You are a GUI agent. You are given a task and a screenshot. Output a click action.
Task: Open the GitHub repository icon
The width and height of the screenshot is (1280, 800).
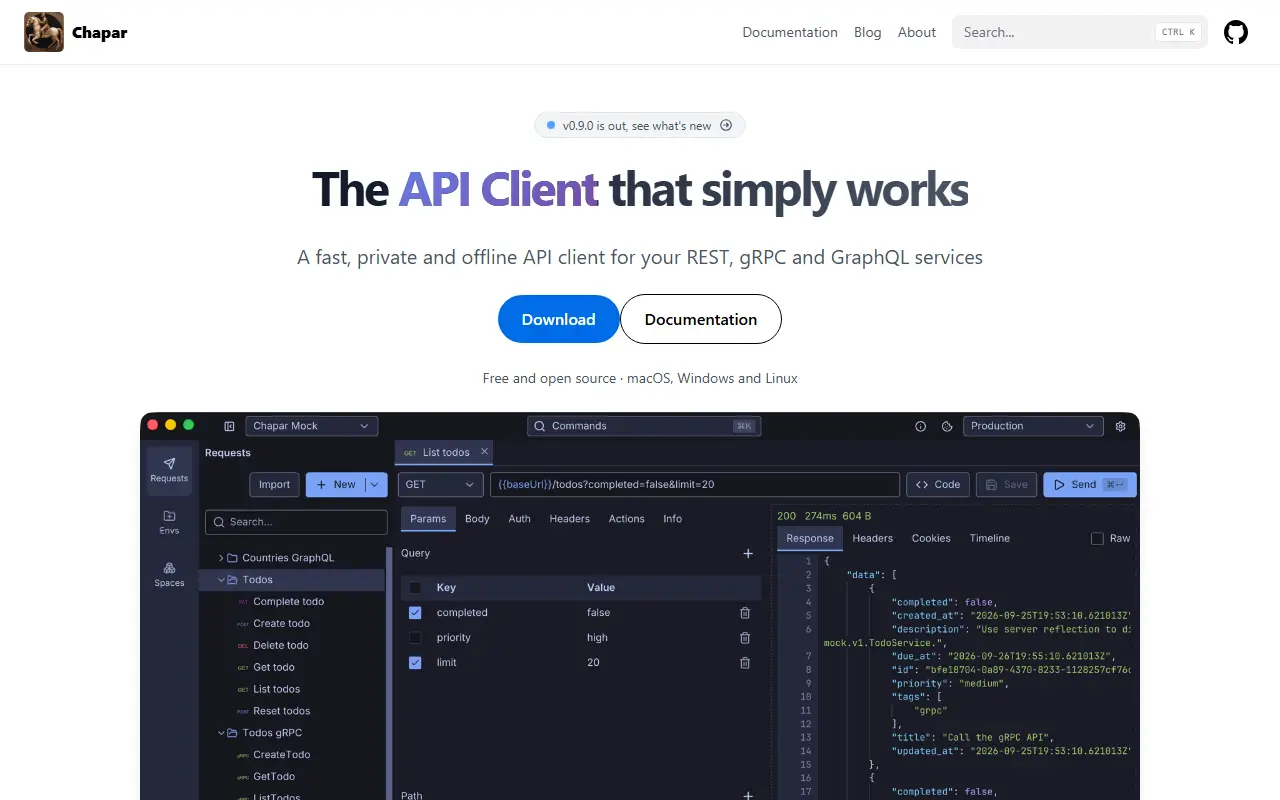(x=1236, y=32)
